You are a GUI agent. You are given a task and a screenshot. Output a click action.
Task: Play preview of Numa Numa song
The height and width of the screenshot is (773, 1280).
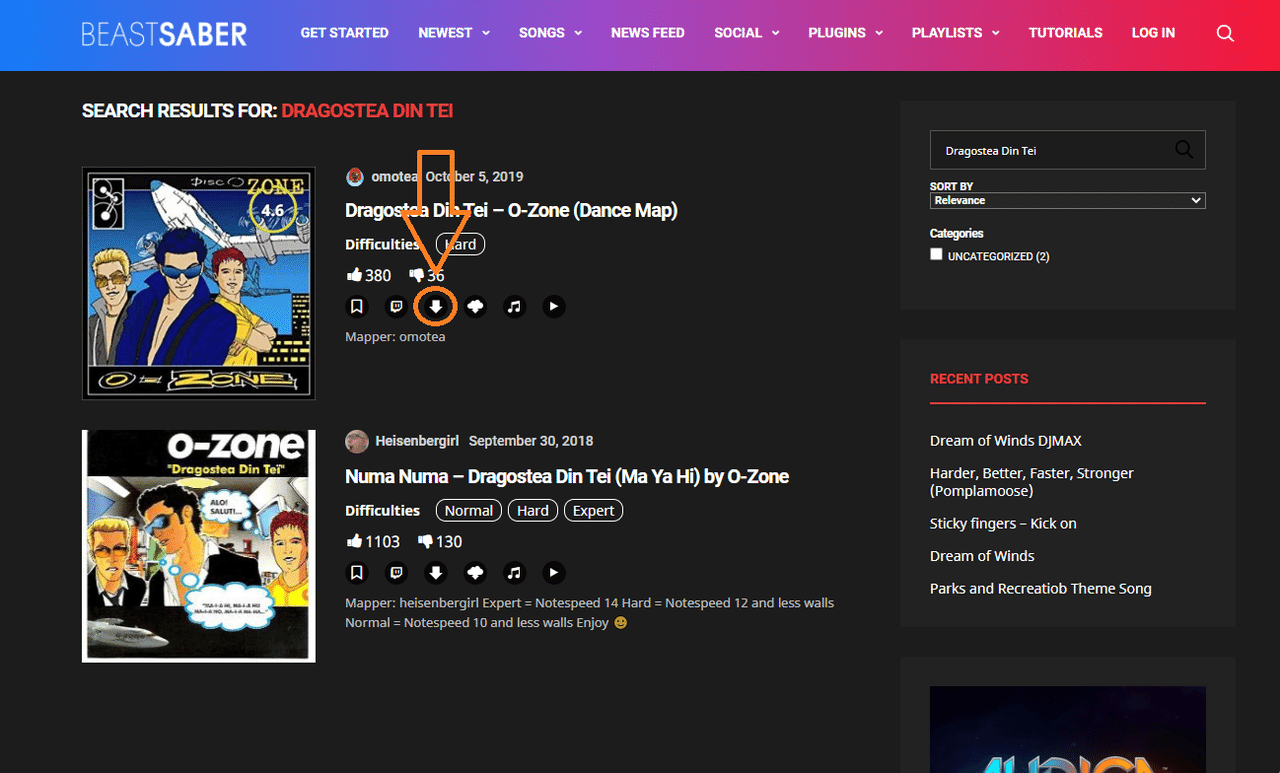coord(554,573)
